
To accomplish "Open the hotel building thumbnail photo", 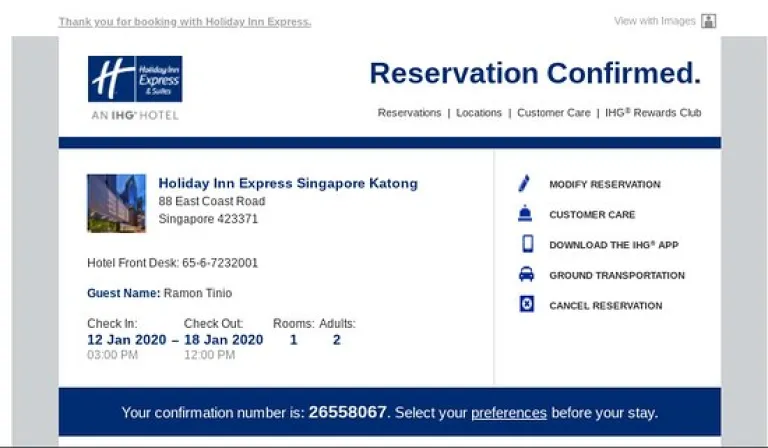I will click(x=117, y=203).
